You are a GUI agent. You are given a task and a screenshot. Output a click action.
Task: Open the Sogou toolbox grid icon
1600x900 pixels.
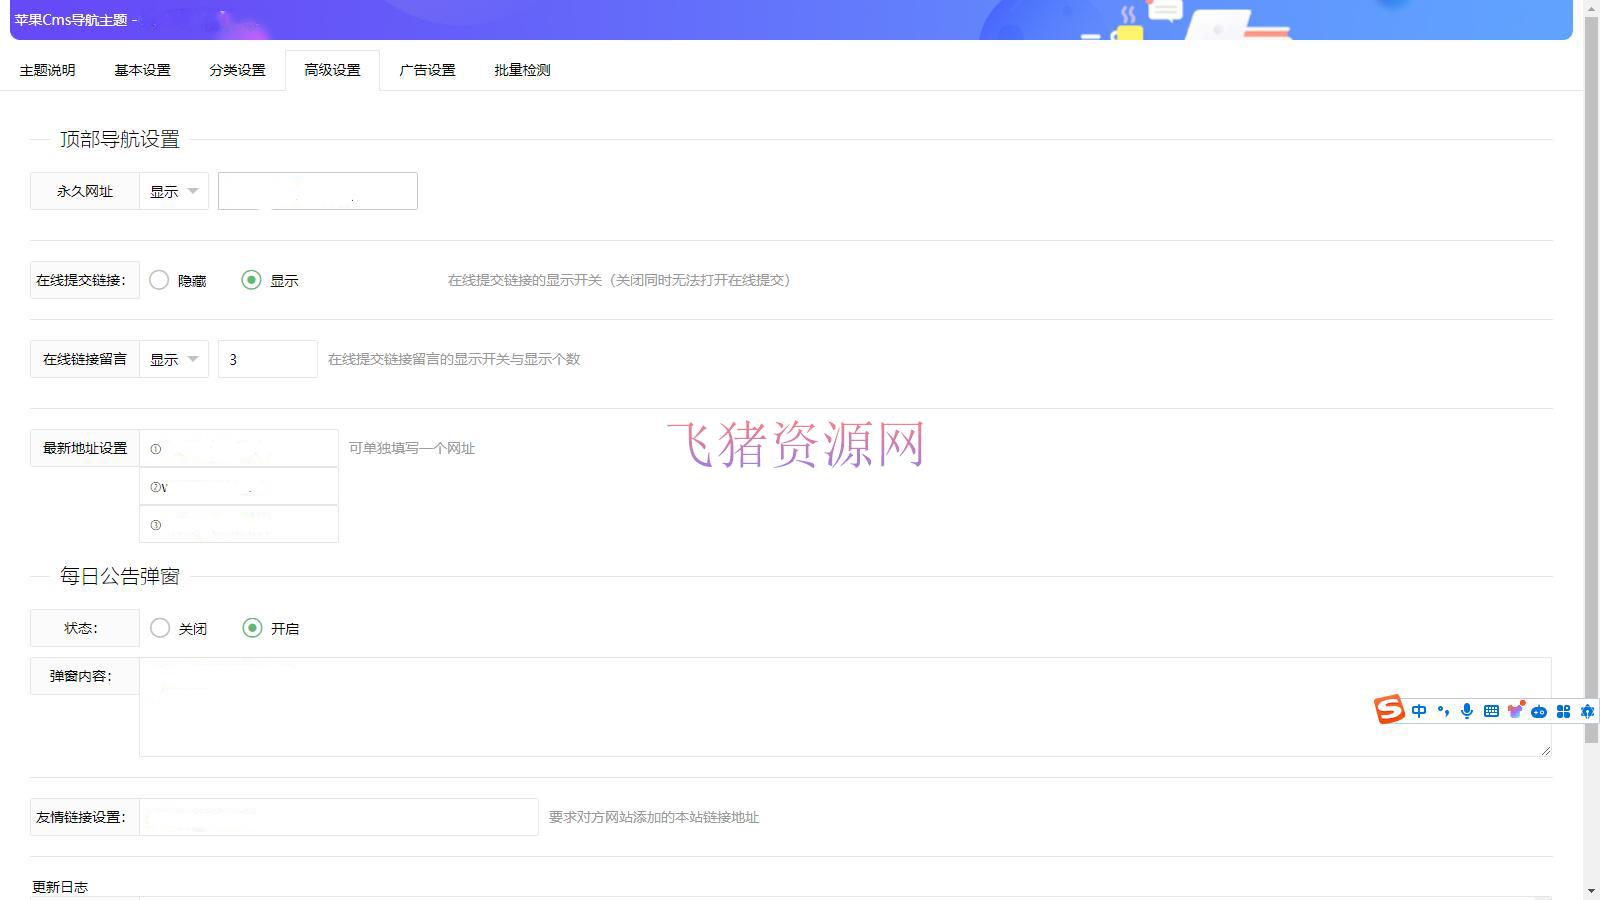1563,710
